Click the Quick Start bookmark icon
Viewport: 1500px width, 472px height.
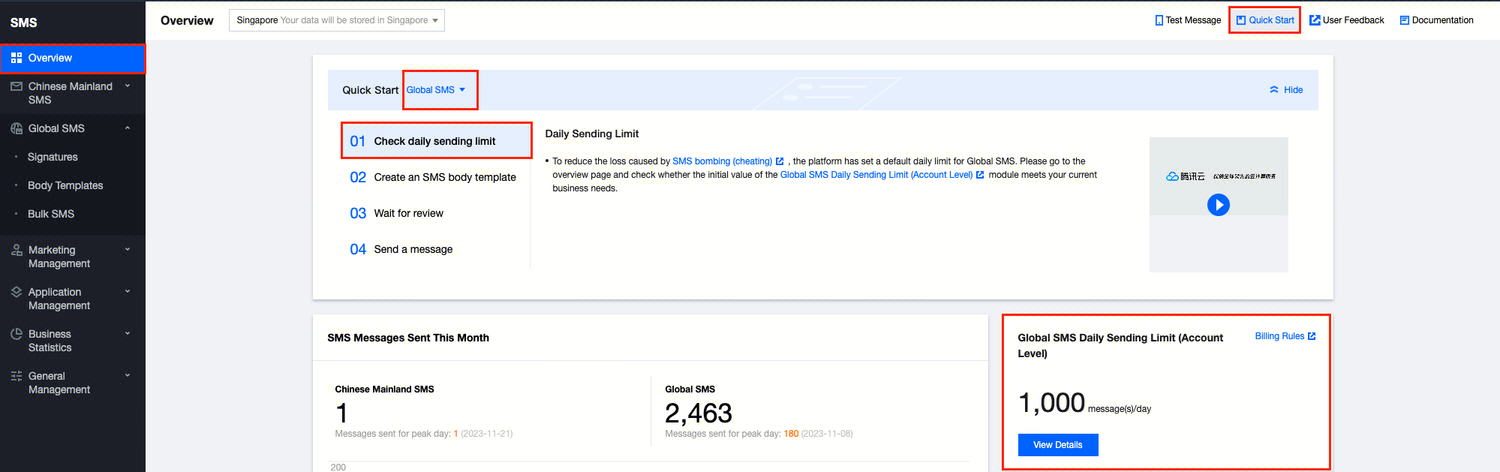[1241, 20]
